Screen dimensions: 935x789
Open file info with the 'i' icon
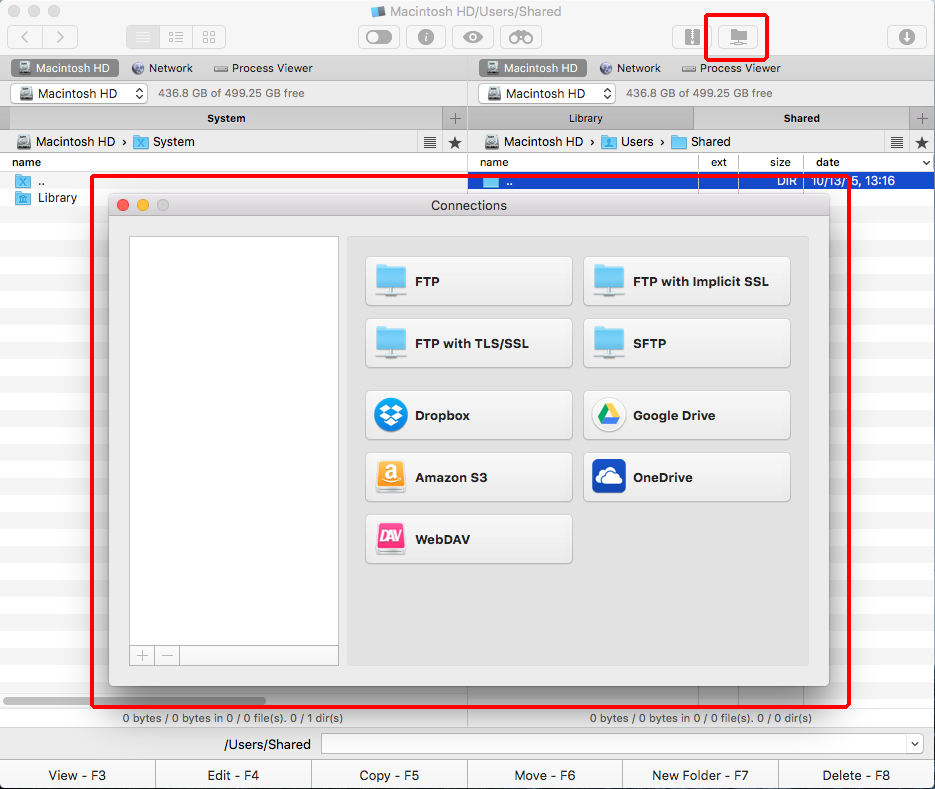tap(426, 37)
